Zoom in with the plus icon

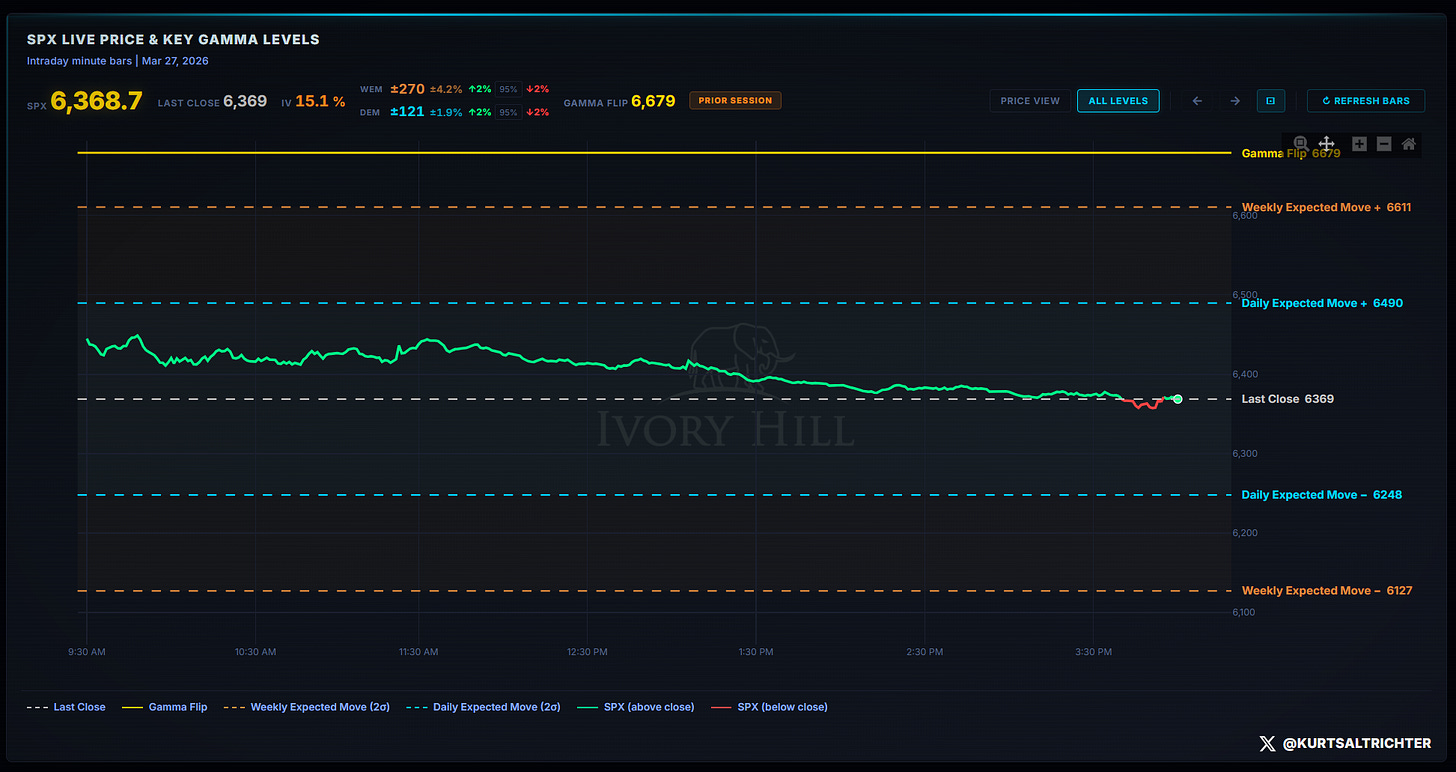point(1359,144)
